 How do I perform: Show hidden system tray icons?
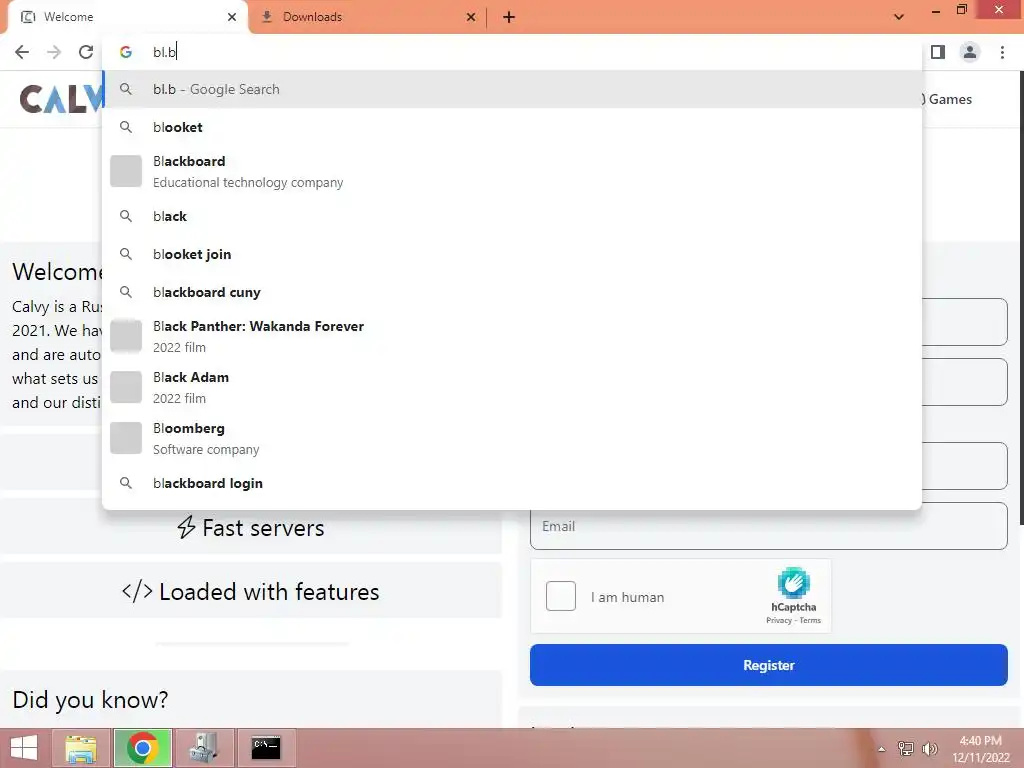[882, 749]
